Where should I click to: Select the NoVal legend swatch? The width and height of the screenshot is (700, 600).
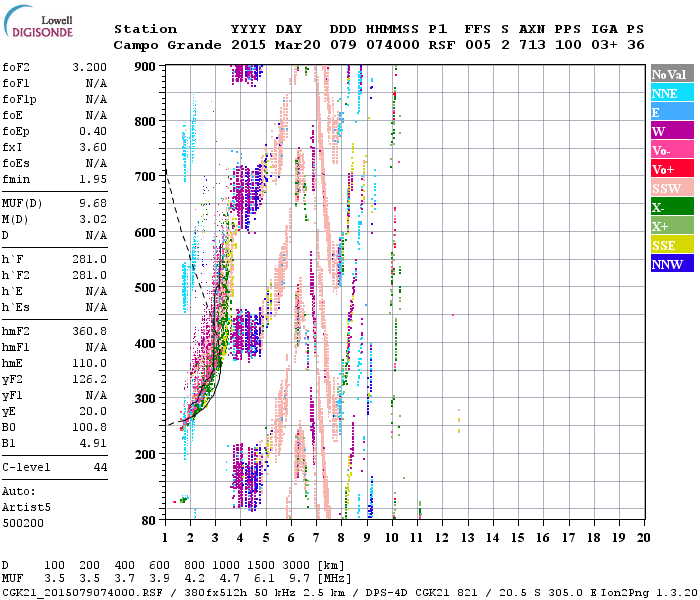[672, 74]
